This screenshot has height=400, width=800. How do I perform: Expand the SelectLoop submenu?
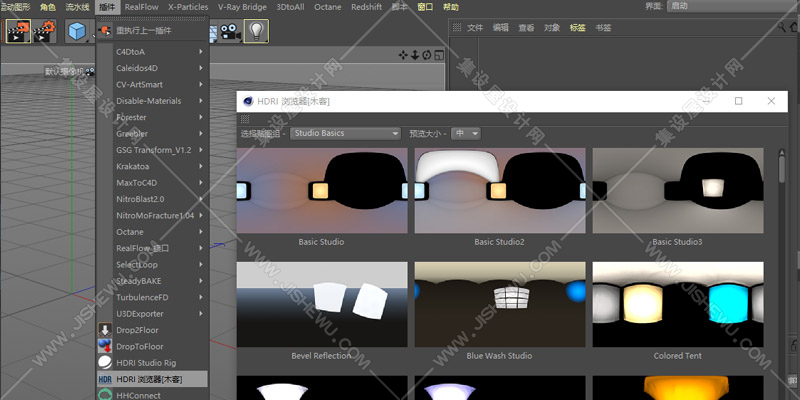tap(152, 265)
